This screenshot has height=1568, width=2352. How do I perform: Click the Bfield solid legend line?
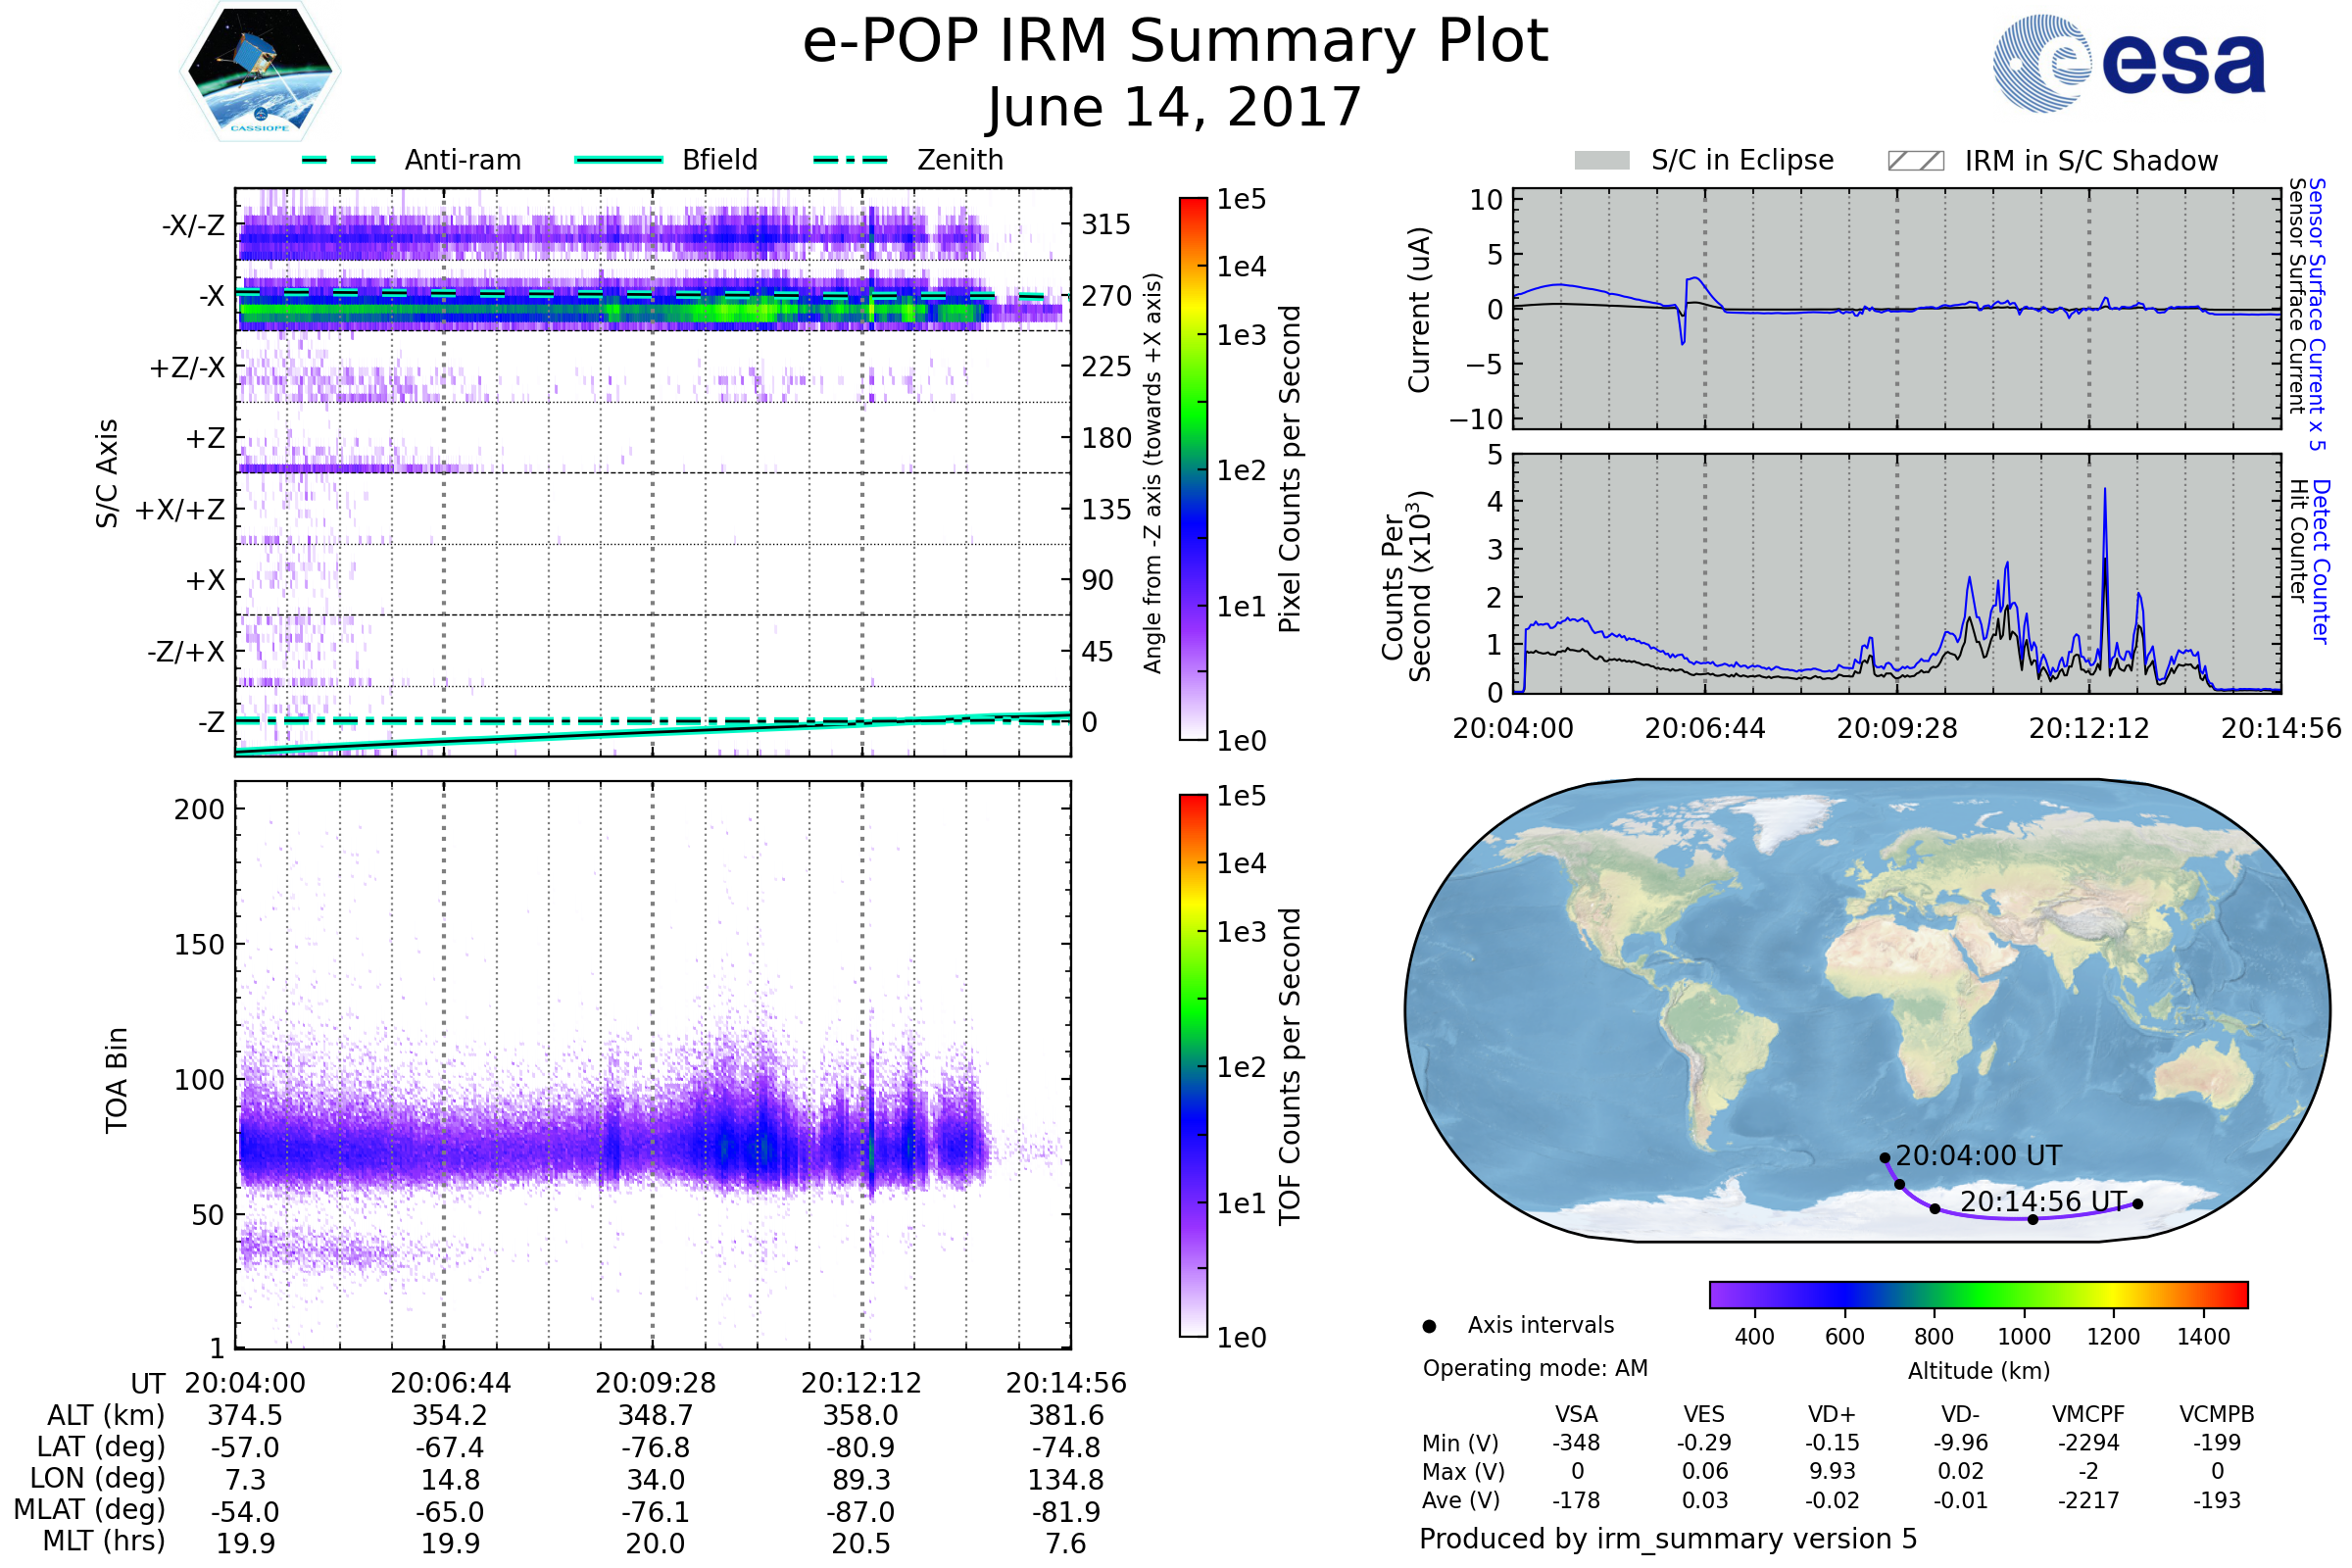(618, 160)
